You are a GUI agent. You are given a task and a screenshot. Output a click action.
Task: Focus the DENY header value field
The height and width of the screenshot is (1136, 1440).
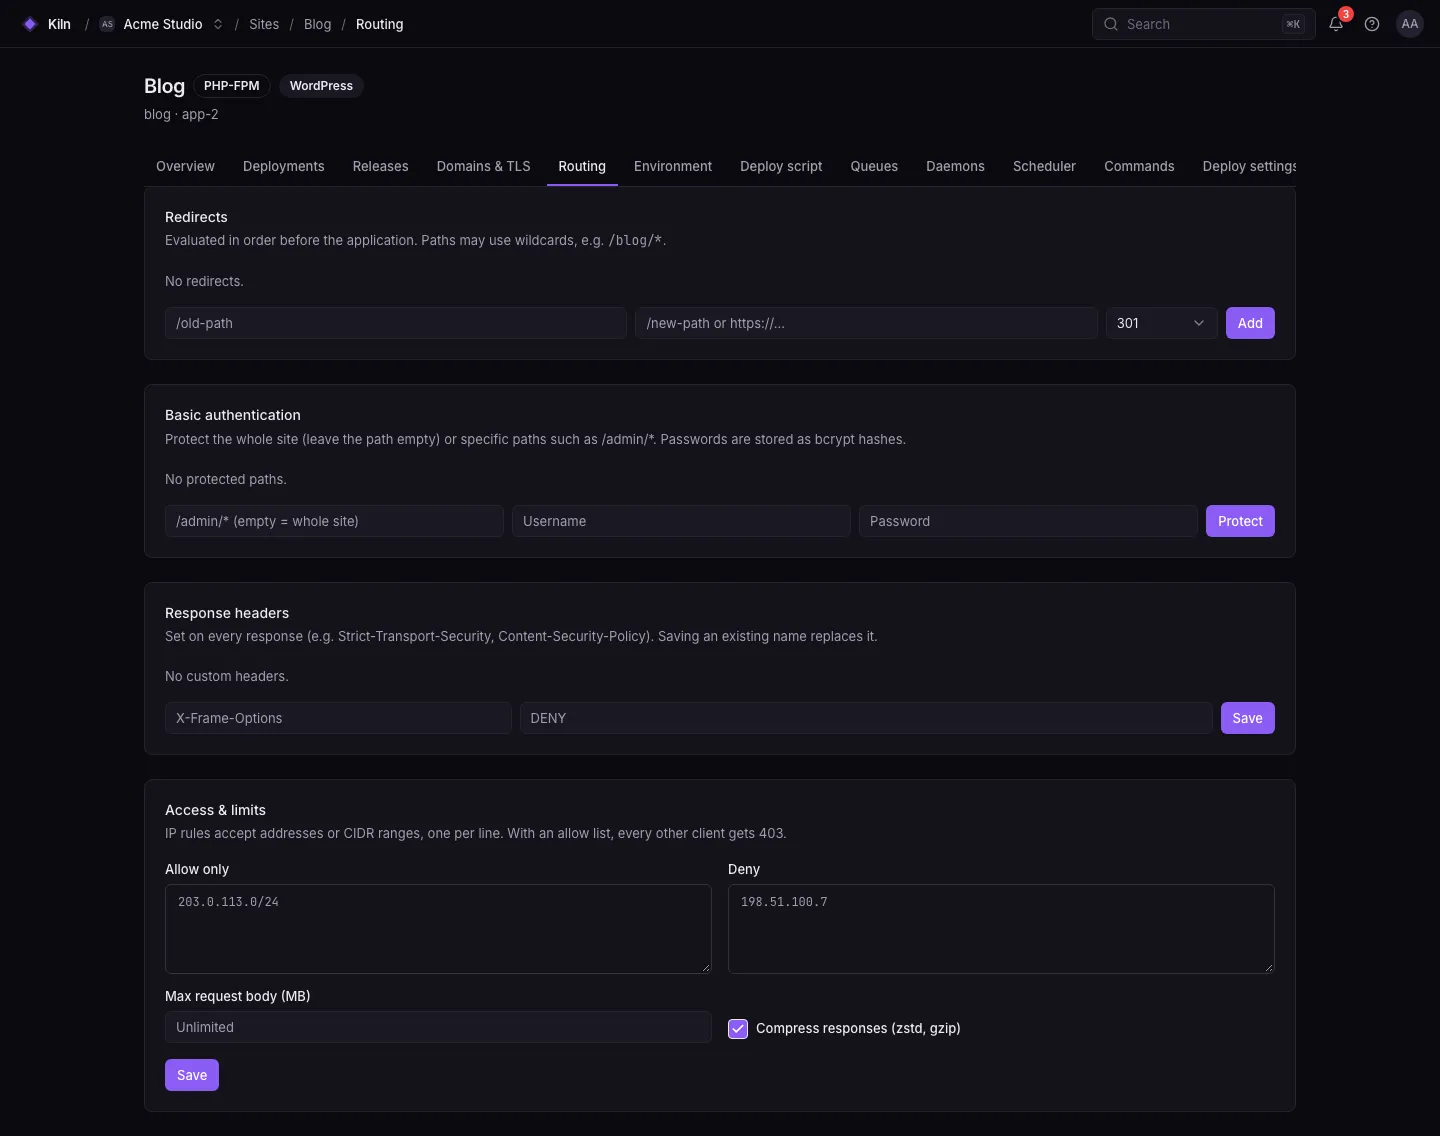[866, 718]
